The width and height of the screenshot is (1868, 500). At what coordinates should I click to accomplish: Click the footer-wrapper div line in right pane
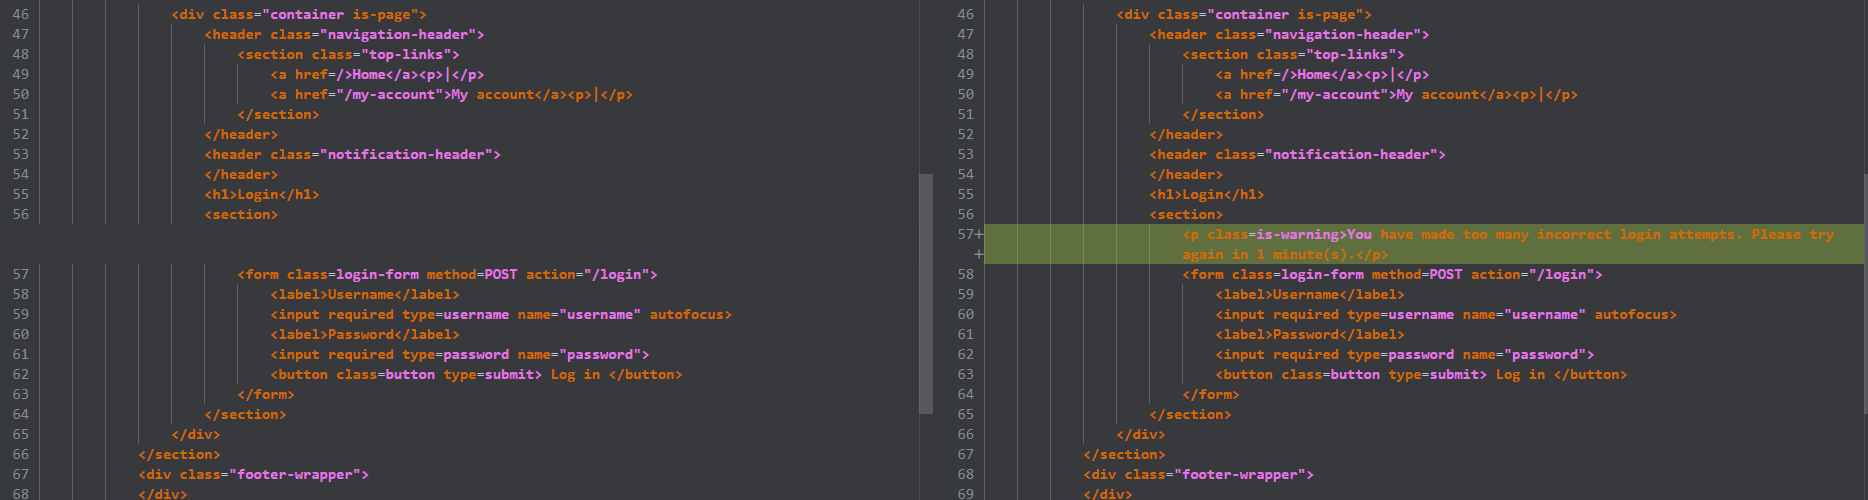coord(1198,475)
